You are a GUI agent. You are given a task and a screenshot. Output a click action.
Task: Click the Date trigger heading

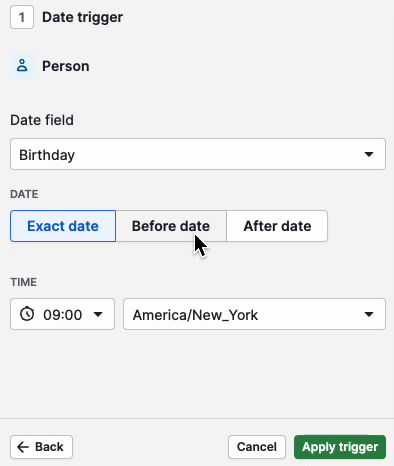82,17
